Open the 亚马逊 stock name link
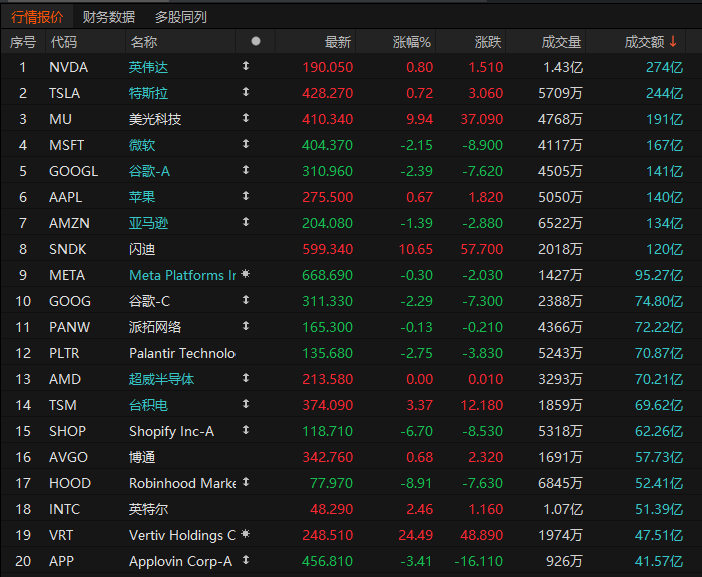This screenshot has width=702, height=577. coord(148,223)
